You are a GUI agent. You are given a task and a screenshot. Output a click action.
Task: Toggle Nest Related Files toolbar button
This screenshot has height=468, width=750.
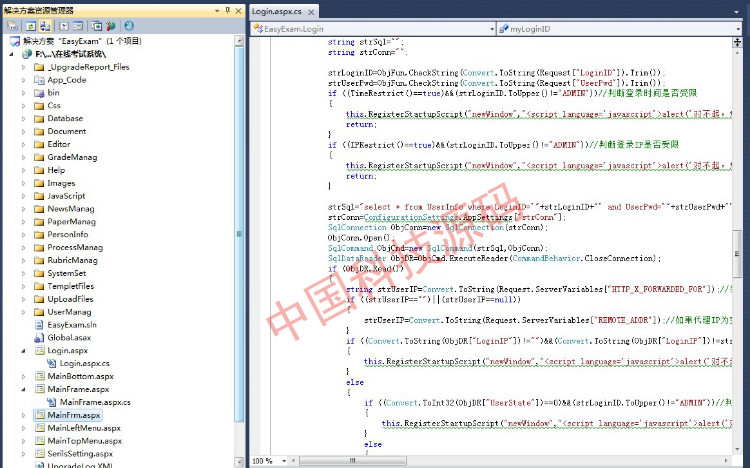pos(45,26)
